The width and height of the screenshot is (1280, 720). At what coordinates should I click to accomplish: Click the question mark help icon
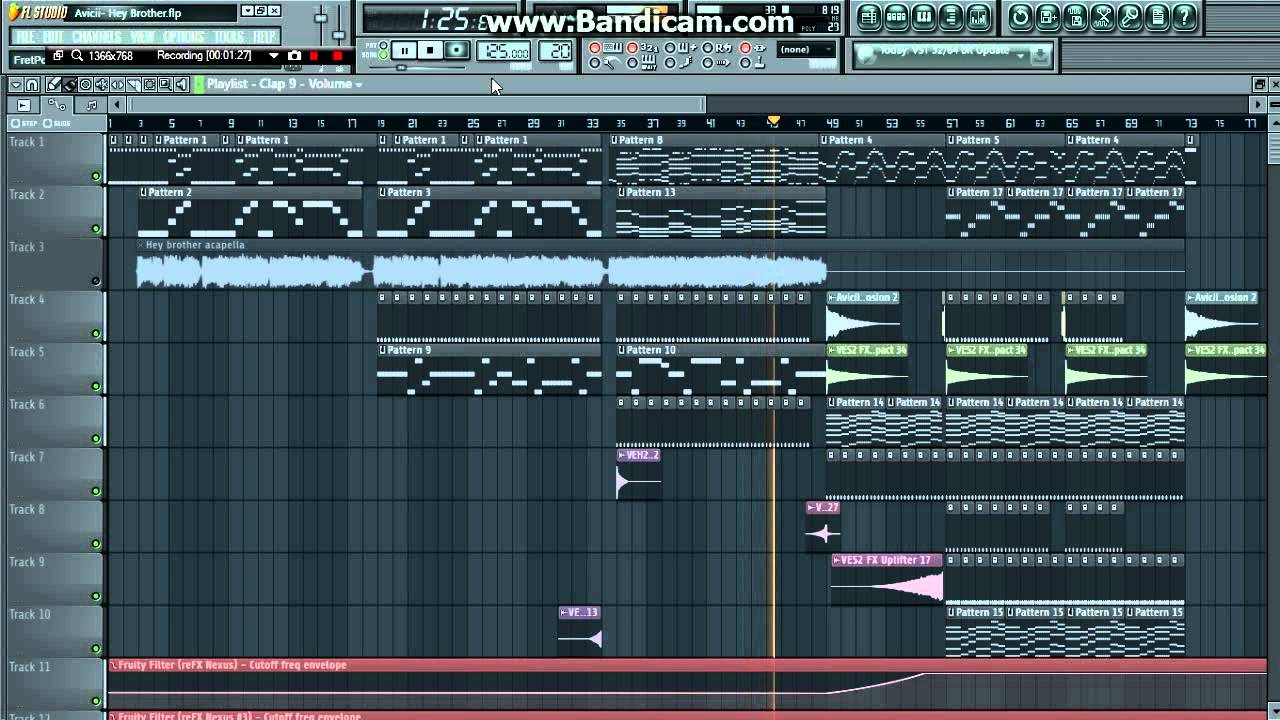click(x=1184, y=17)
